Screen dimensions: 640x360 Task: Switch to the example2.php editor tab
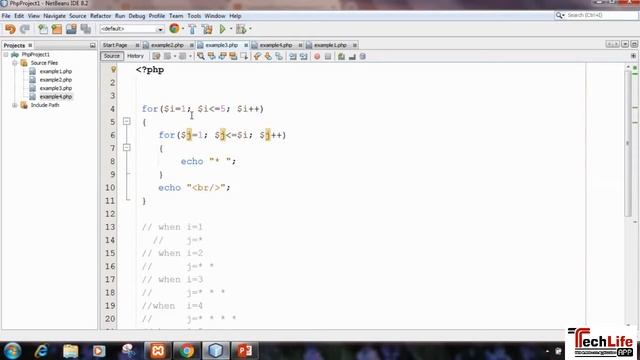coord(167,45)
